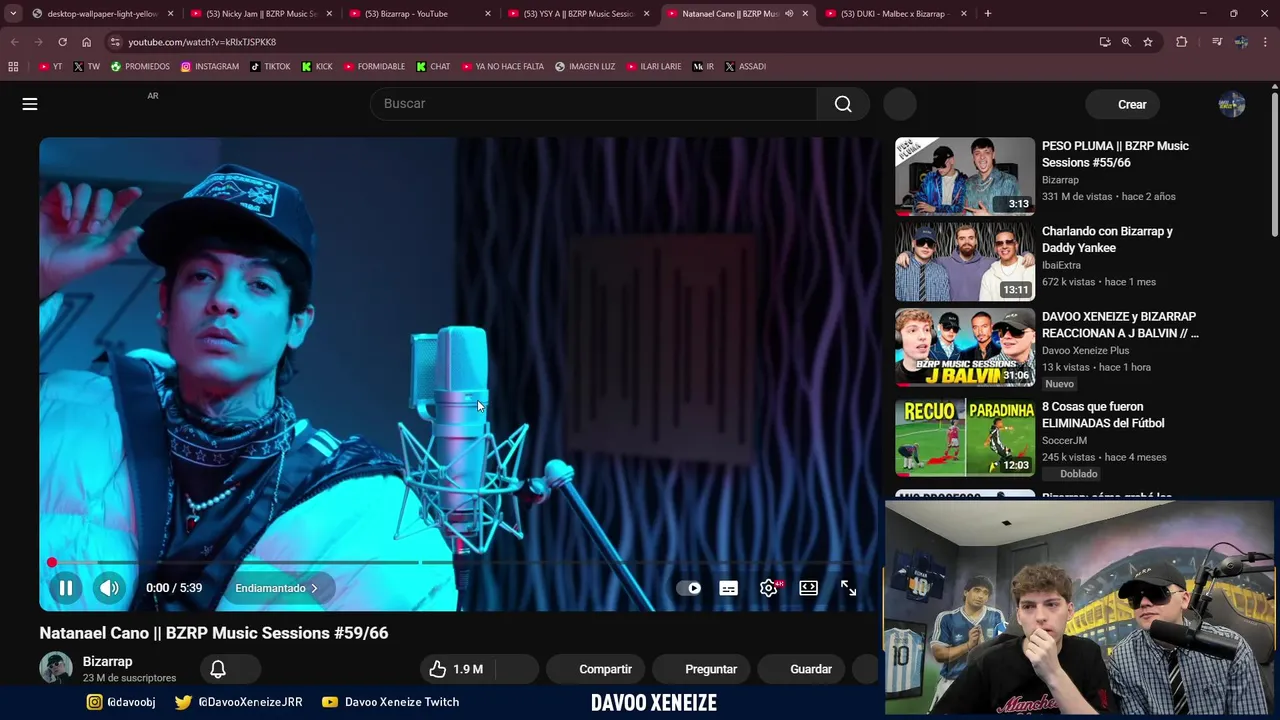Like the video with thumbs-up icon
Image resolution: width=1280 pixels, height=720 pixels.
point(438,669)
